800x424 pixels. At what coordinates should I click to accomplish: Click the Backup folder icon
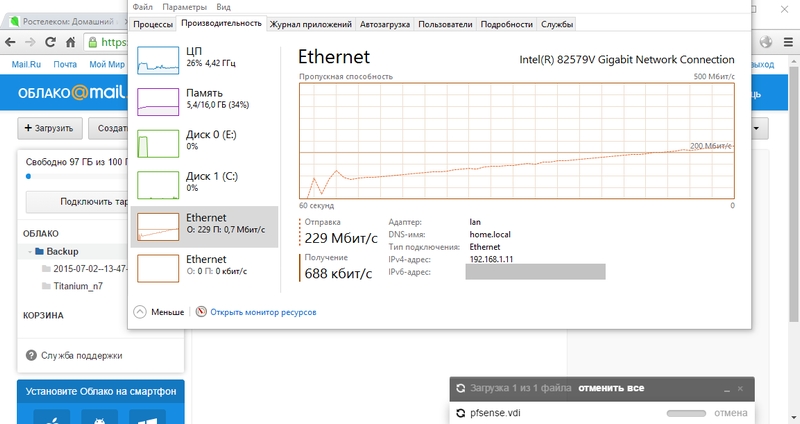(x=38, y=252)
